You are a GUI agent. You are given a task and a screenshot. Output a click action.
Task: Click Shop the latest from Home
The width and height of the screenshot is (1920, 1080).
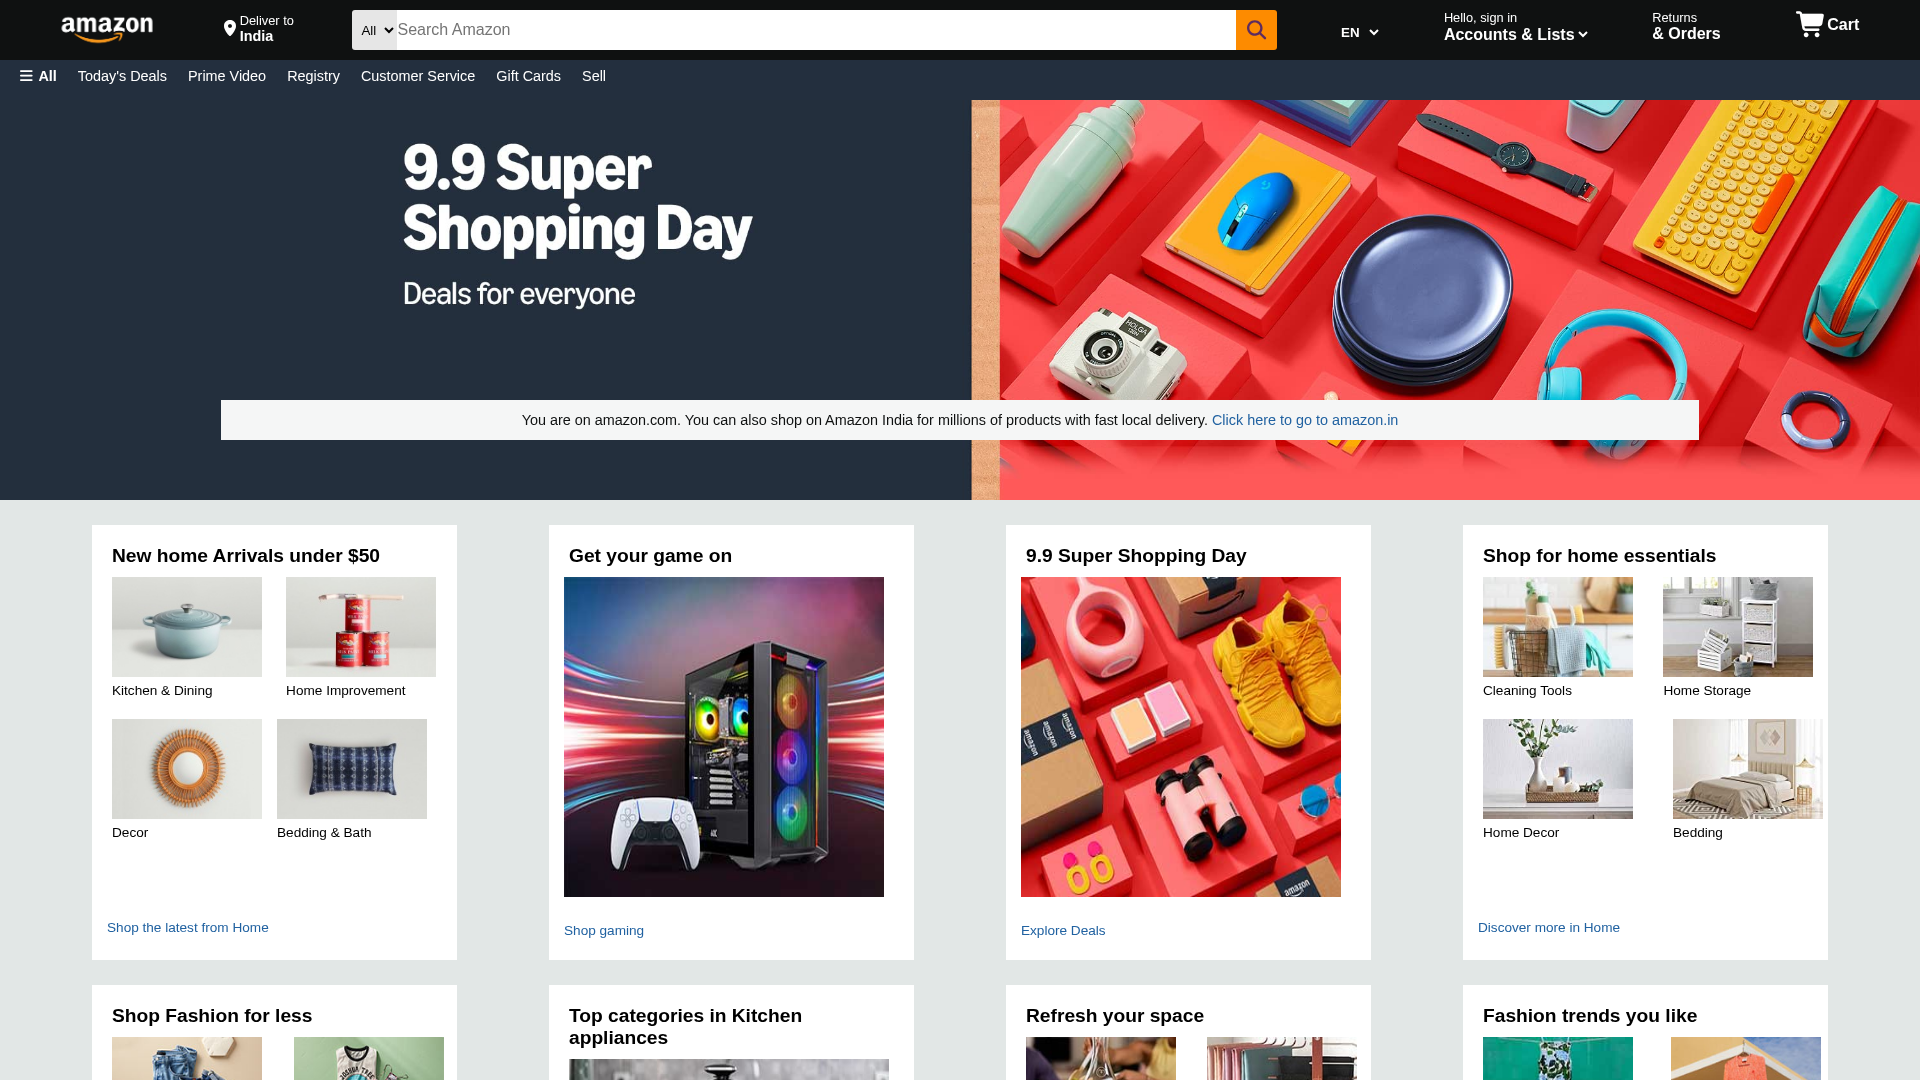tap(188, 928)
